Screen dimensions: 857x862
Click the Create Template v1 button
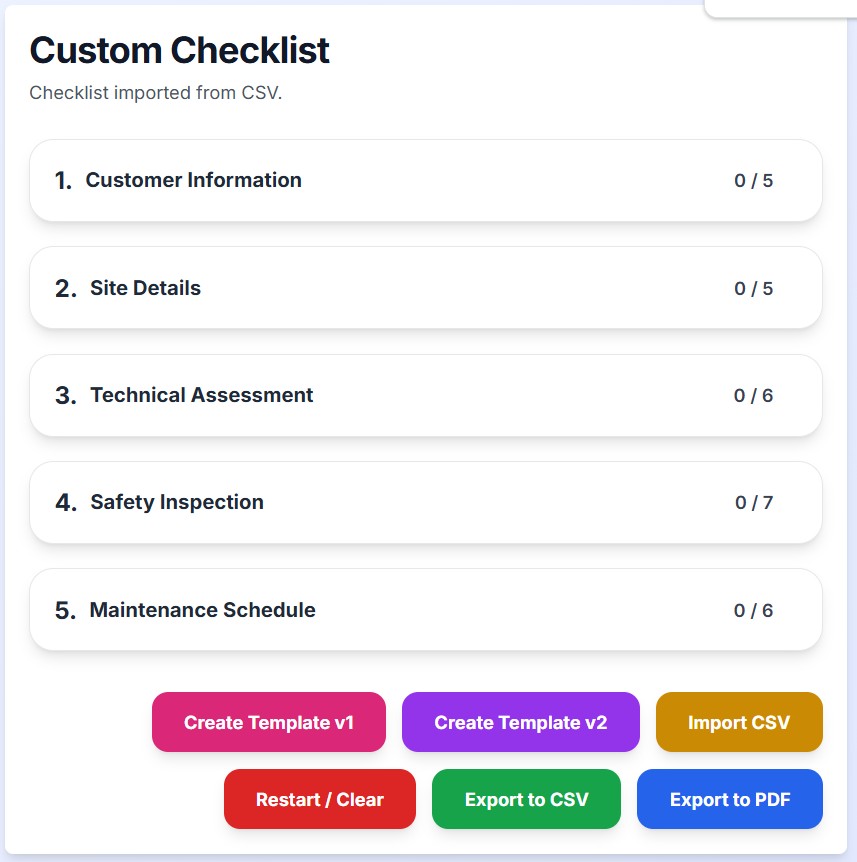268,722
